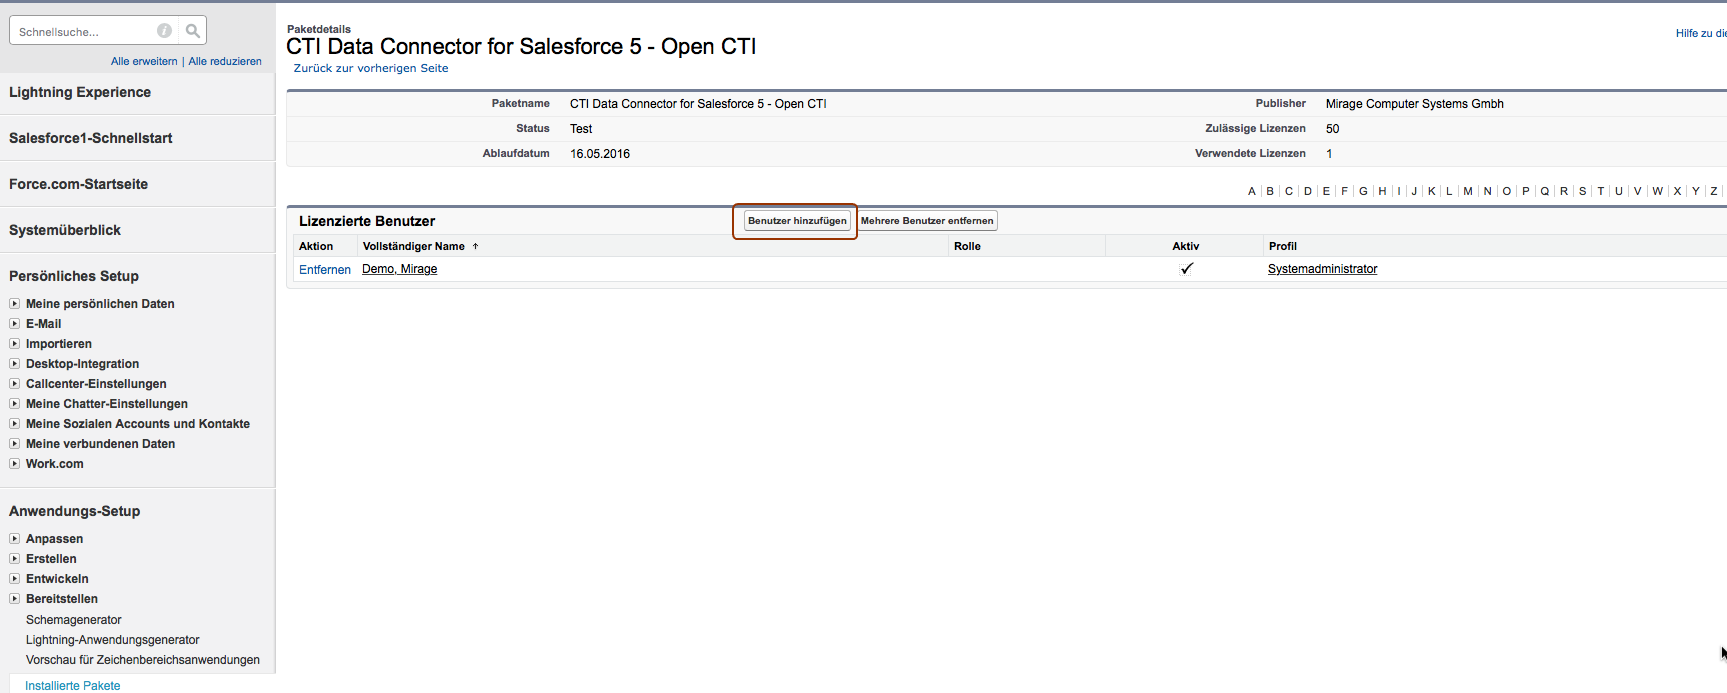
Task: Click the Profil column header
Action: (1283, 246)
